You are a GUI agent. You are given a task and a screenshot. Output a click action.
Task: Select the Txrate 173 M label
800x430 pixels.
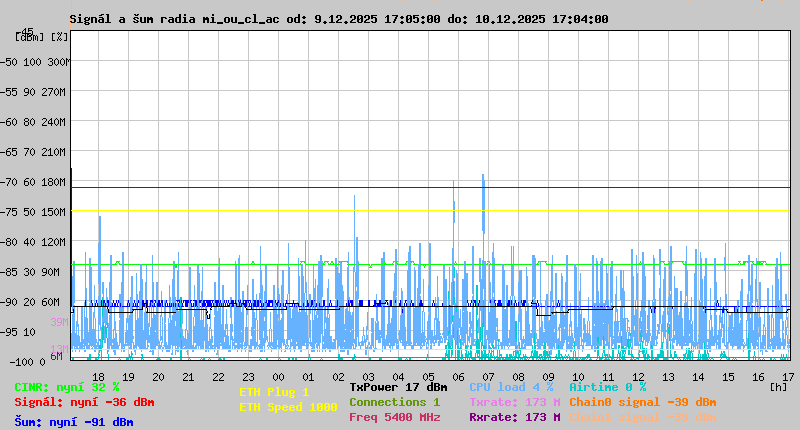click(514, 402)
